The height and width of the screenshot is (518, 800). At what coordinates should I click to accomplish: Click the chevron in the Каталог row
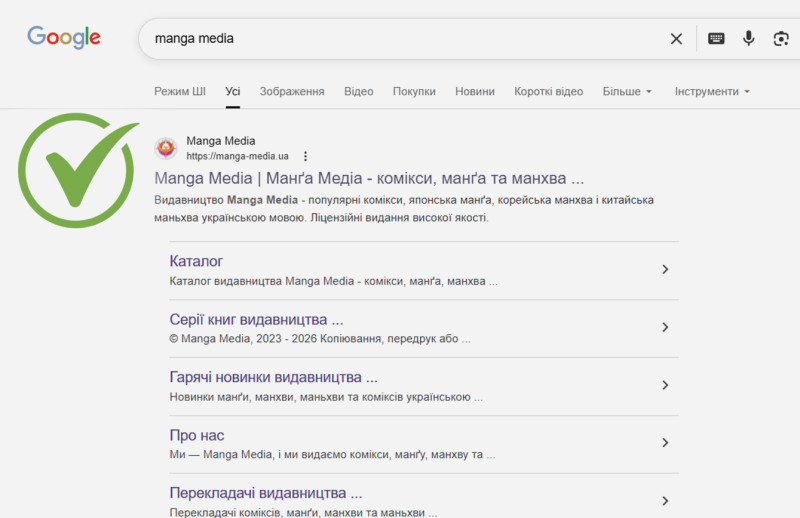pos(665,269)
